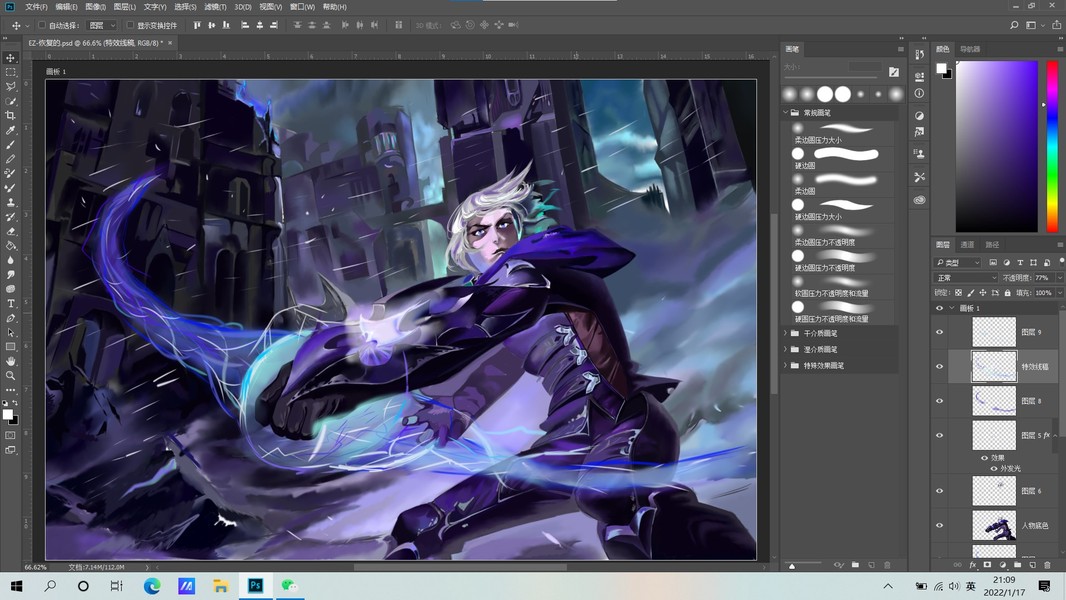Open the History panel icon
The image size is (1066, 600).
point(919,55)
